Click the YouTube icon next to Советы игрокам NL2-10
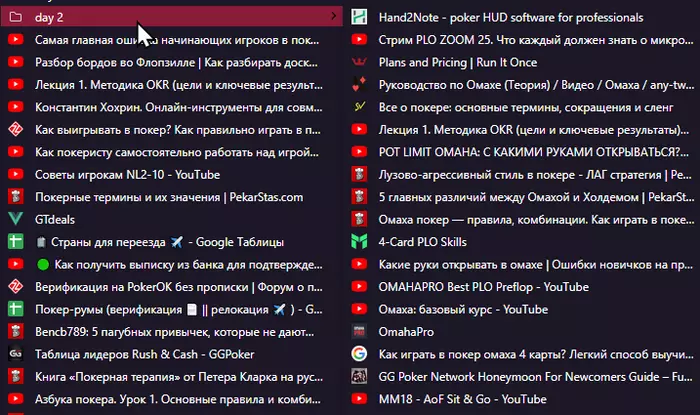 [x=16, y=174]
